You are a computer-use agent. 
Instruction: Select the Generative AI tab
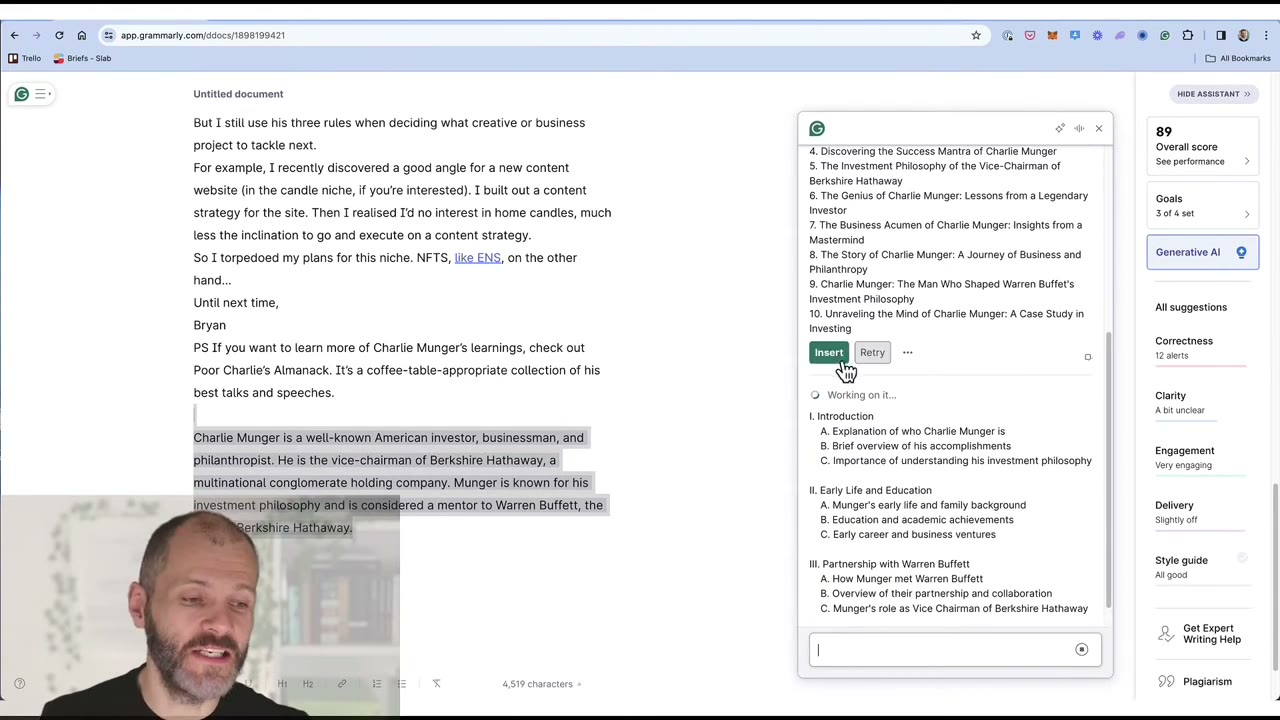pos(1203,252)
